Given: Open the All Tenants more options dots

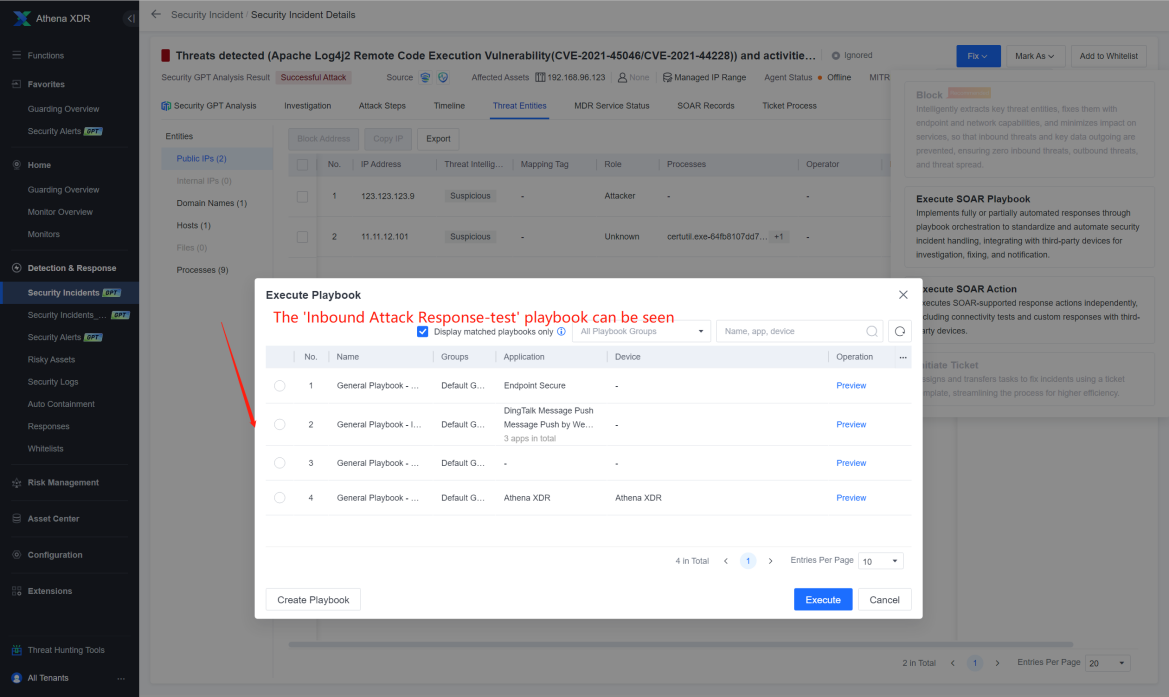Looking at the screenshot, I should click(121, 678).
